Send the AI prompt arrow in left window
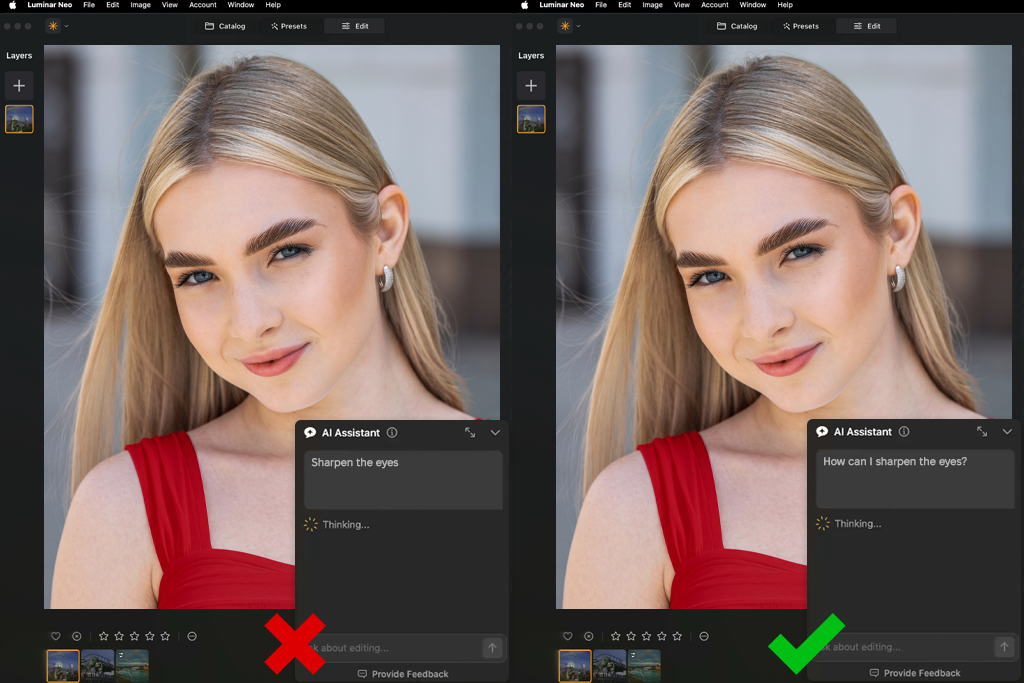The image size is (1024, 683). click(492, 648)
